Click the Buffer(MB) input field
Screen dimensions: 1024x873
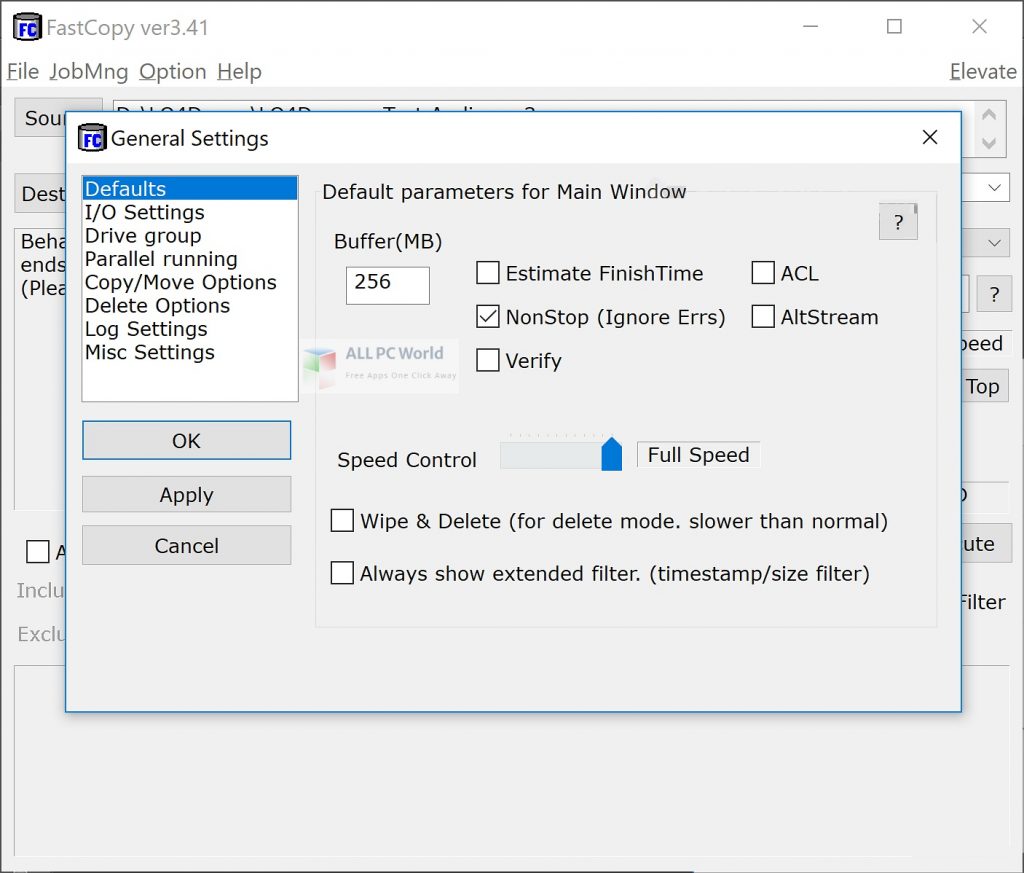[x=387, y=285]
